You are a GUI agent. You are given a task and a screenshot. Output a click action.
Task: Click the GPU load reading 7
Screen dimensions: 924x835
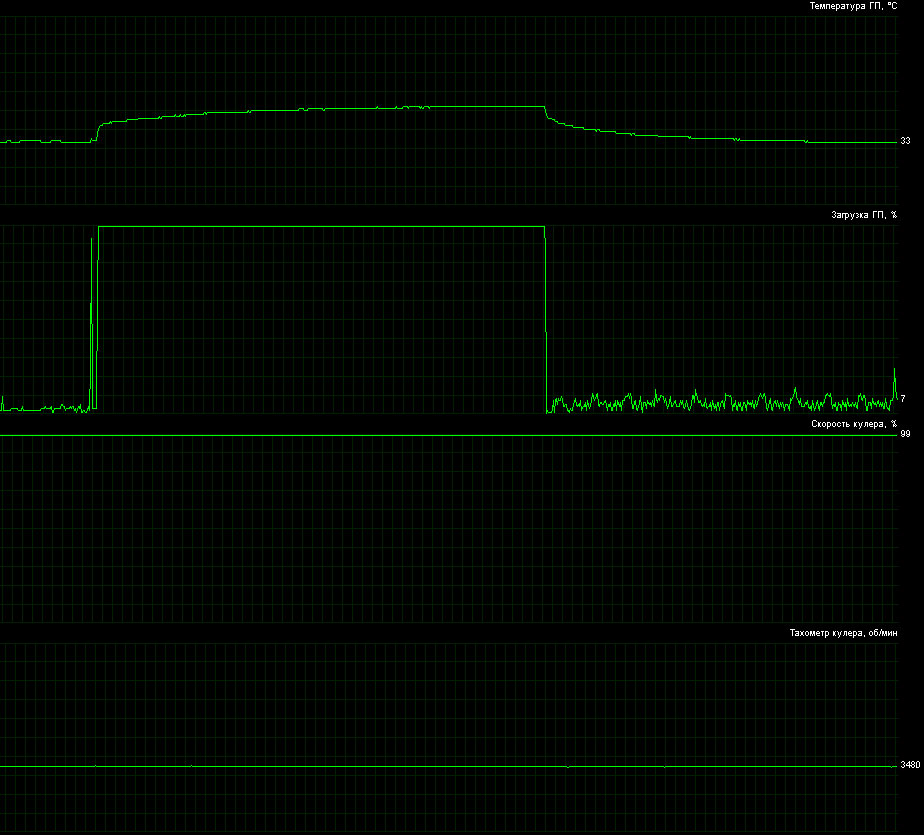[x=903, y=399]
